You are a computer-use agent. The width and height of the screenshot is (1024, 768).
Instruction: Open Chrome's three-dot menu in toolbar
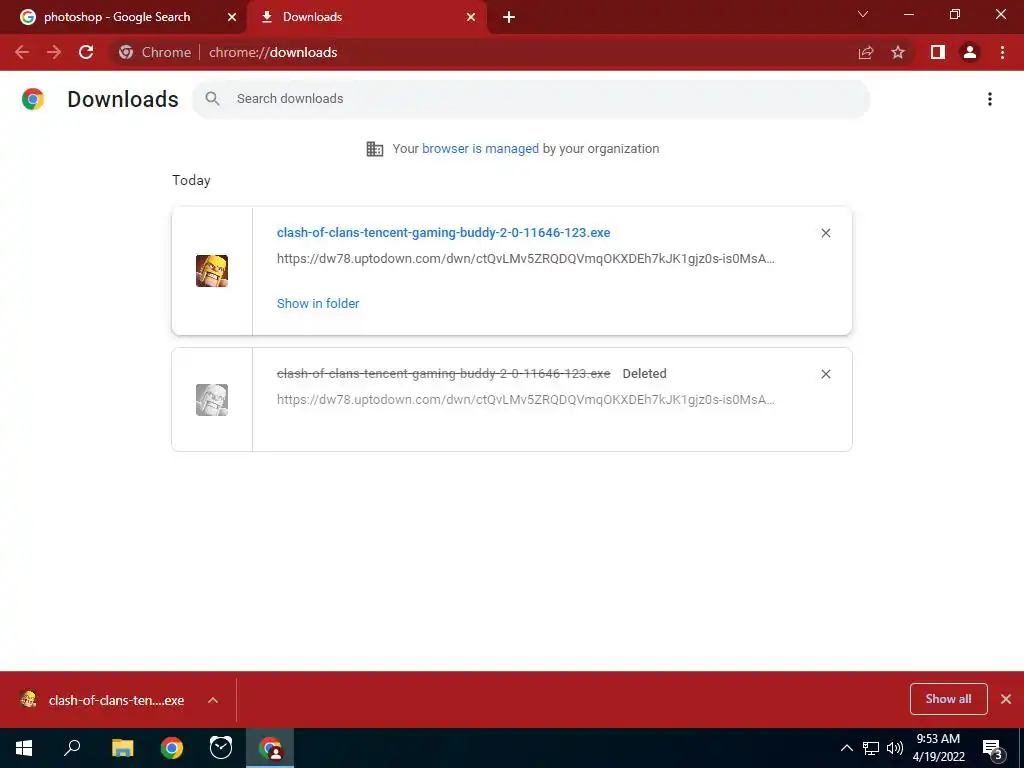tap(1002, 52)
